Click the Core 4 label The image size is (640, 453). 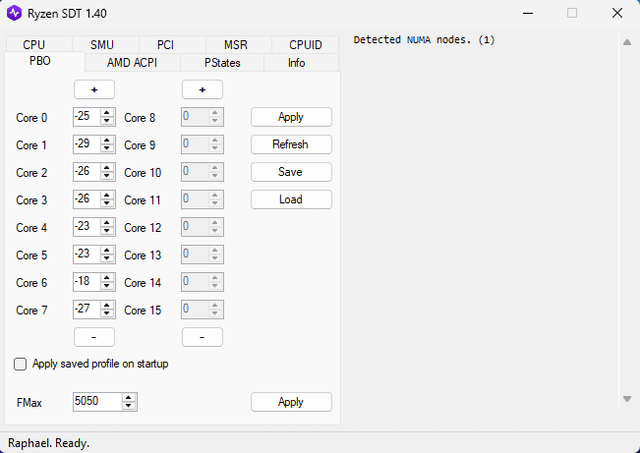(31, 228)
